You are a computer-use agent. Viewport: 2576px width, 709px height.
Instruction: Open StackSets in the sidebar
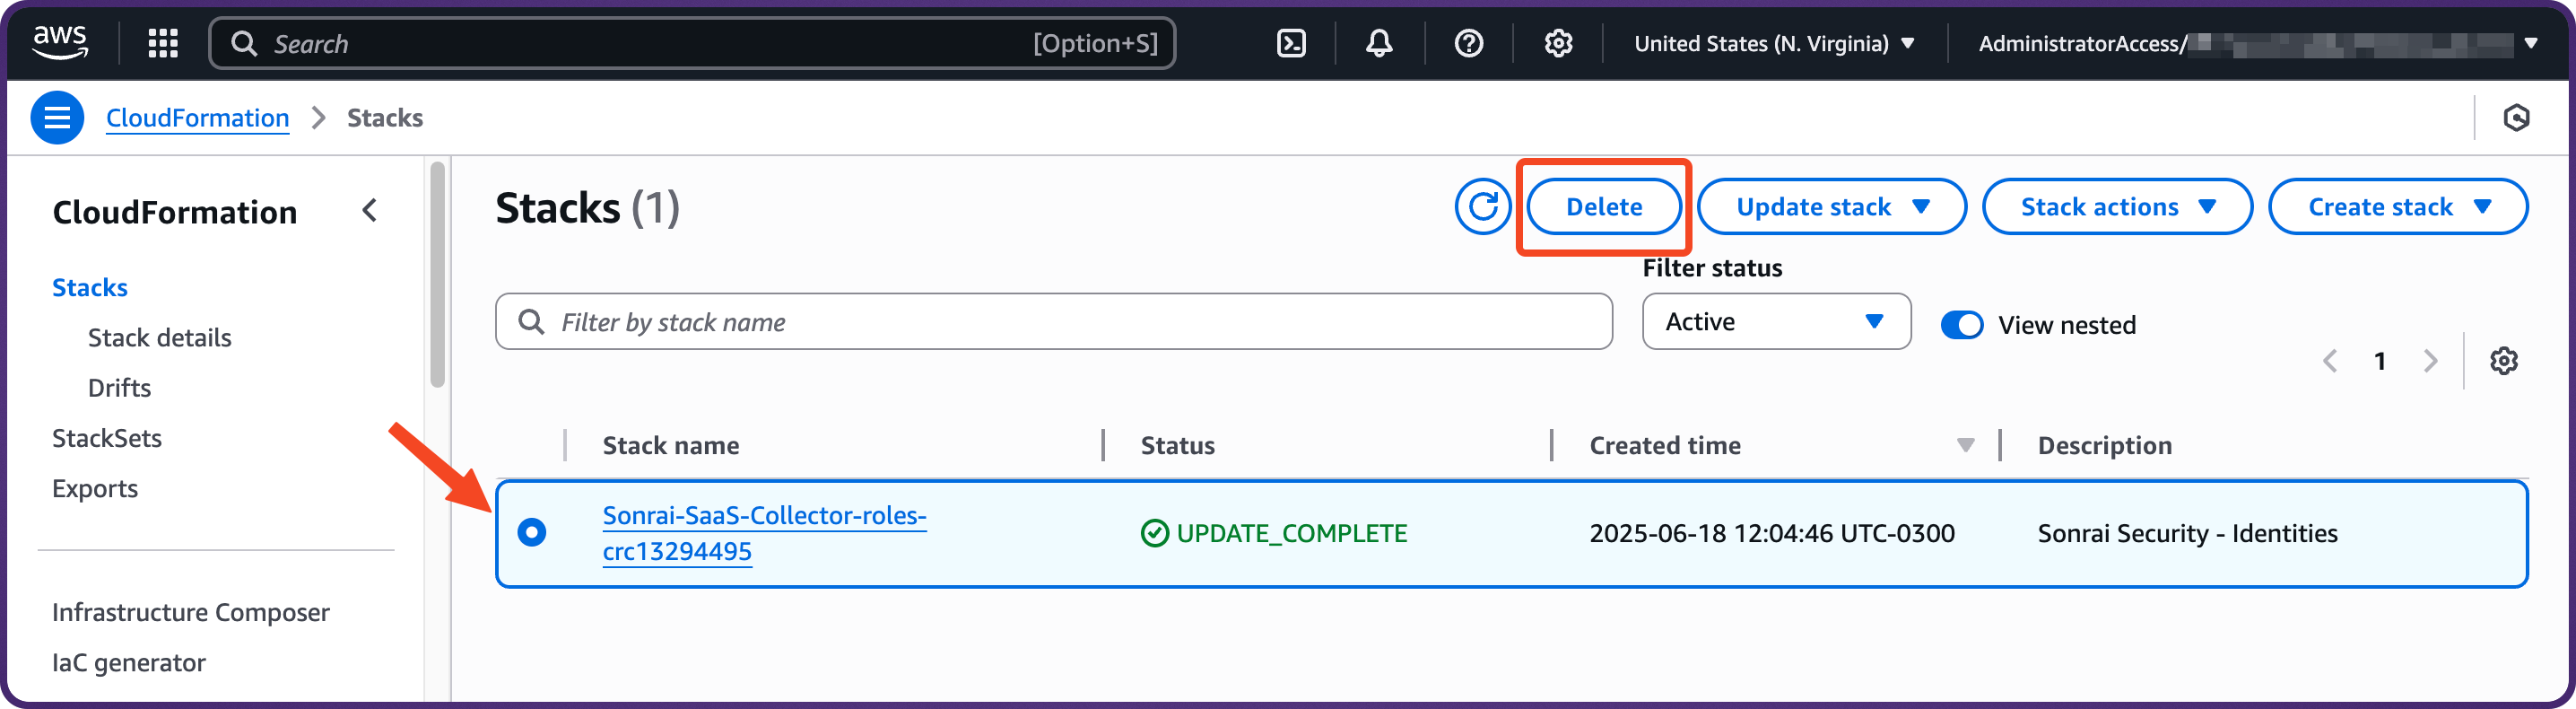(107, 438)
